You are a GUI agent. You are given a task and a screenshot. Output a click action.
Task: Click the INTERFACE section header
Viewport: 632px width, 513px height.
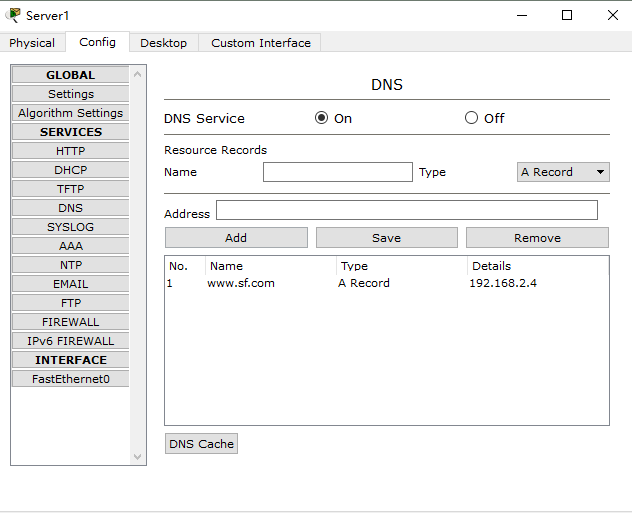pyautogui.click(x=71, y=360)
